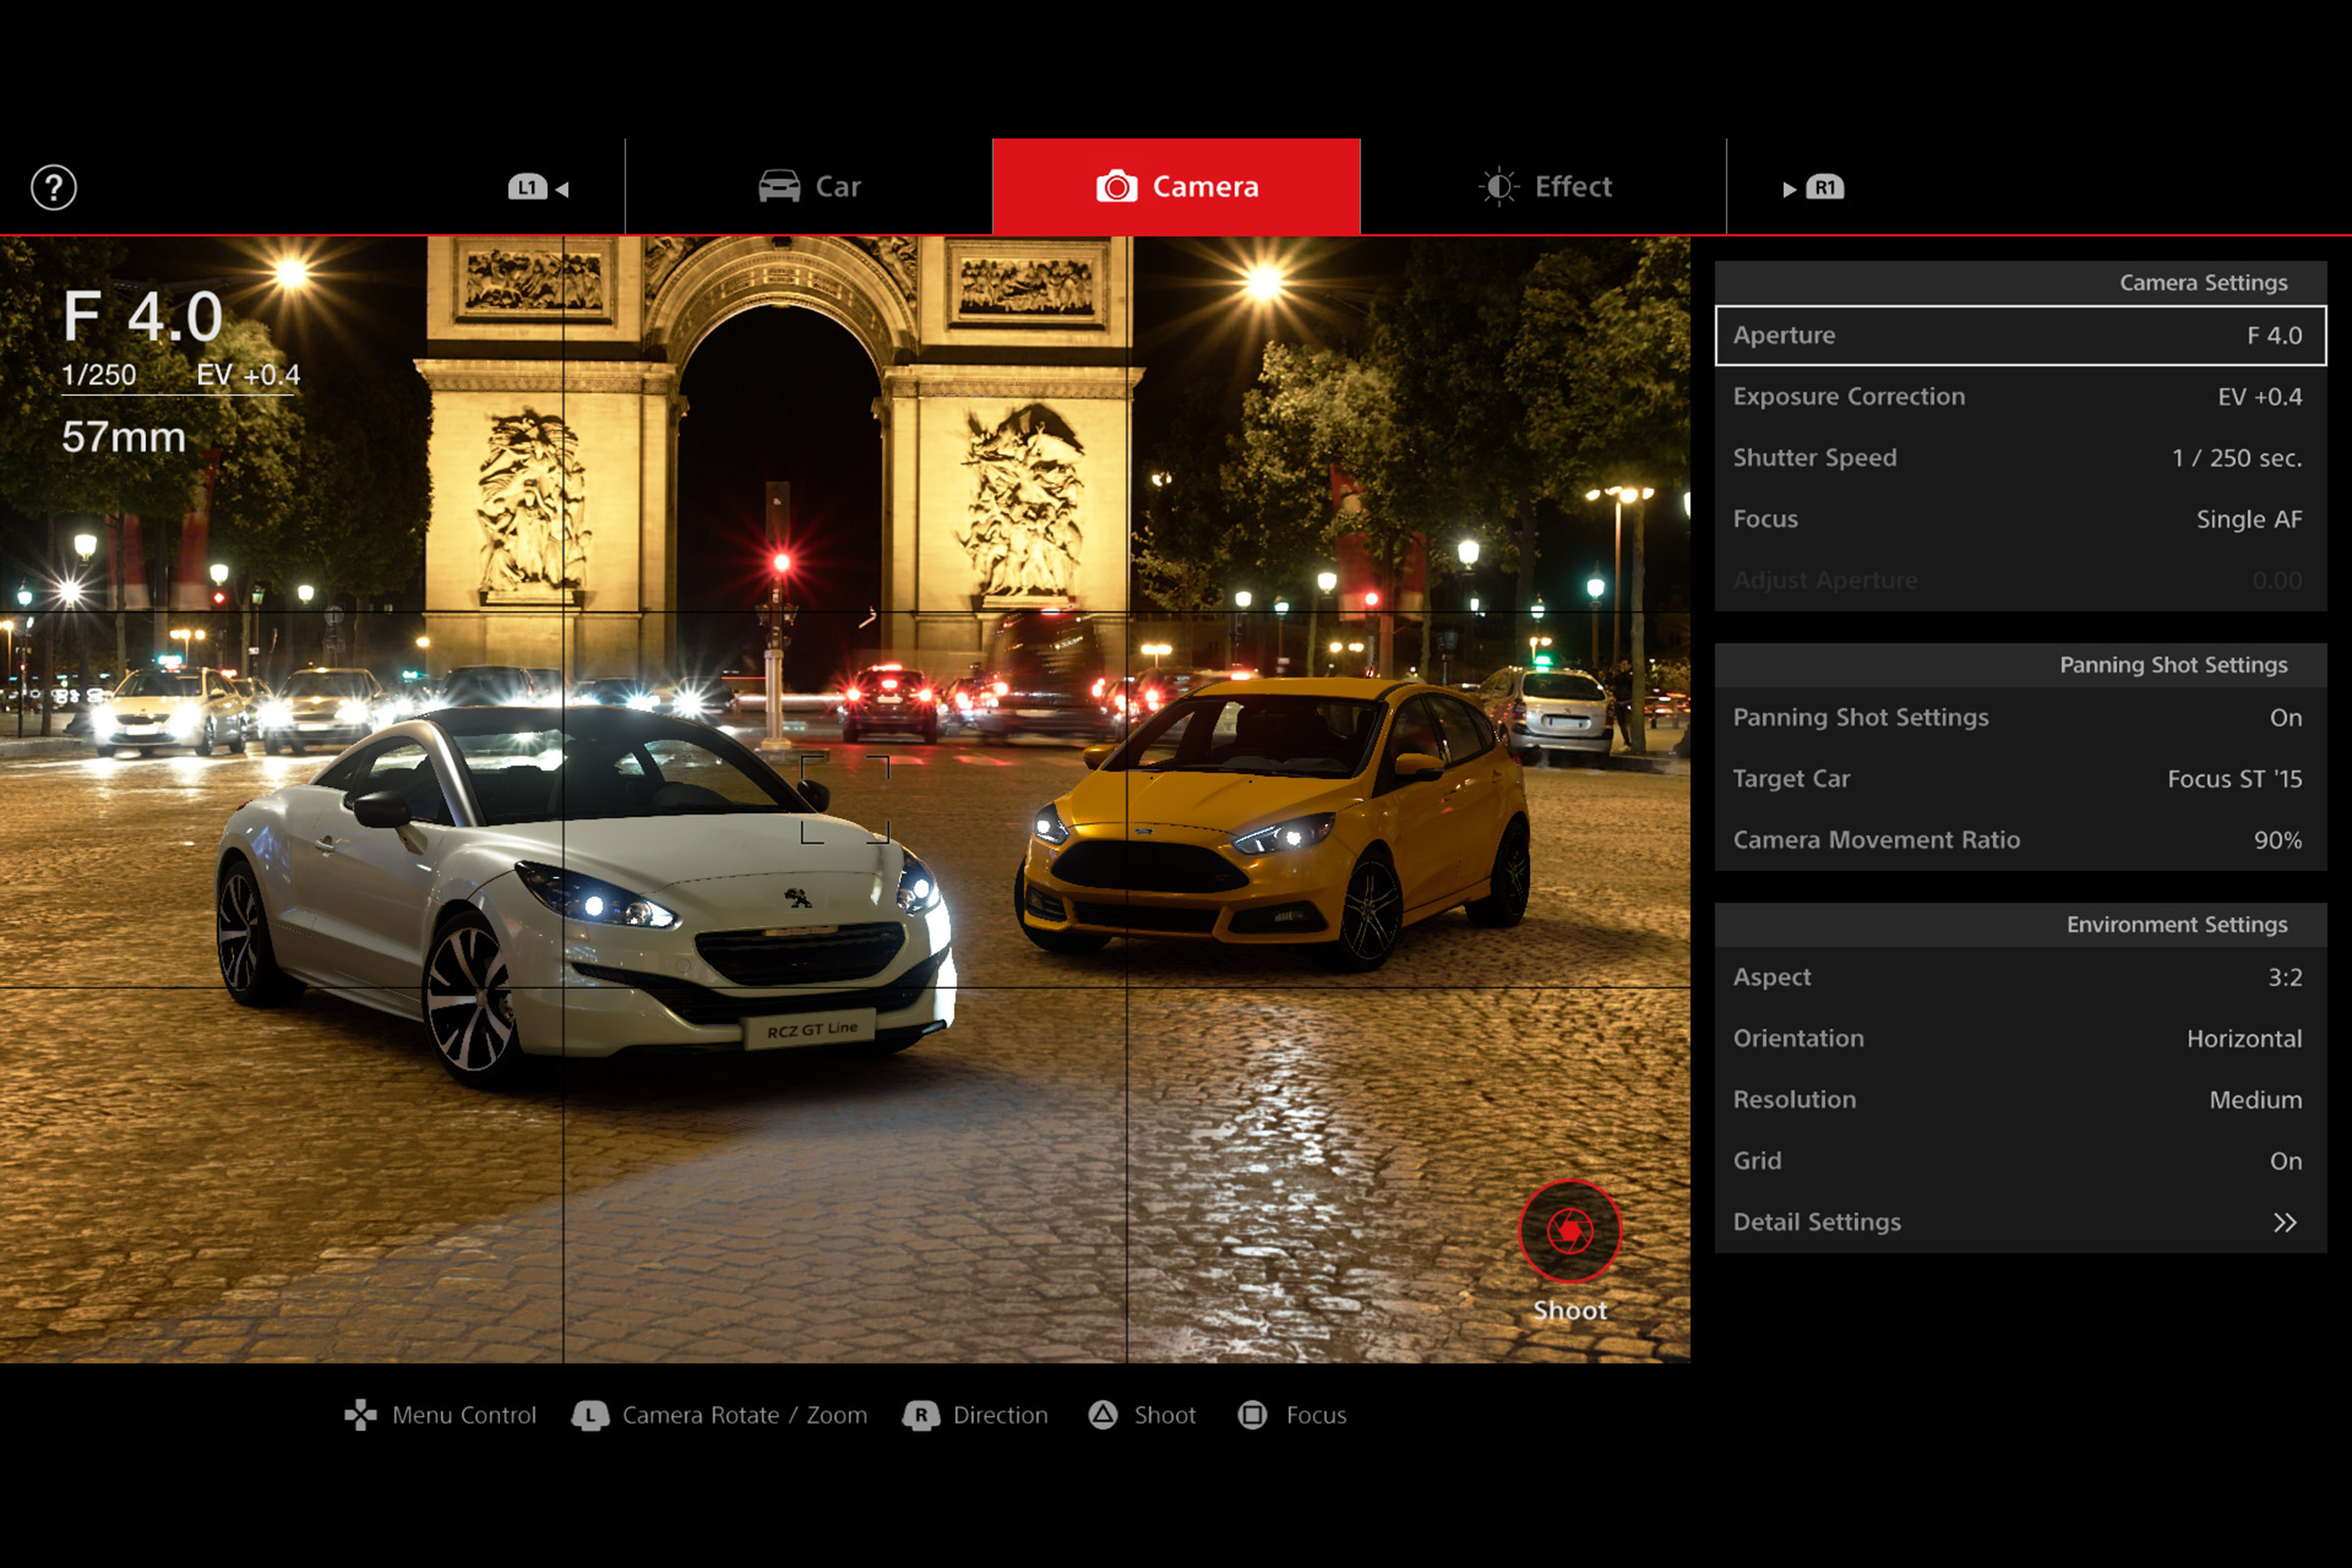2352x1568 pixels.
Task: Click the Camera Settings header
Action: coord(2020,283)
